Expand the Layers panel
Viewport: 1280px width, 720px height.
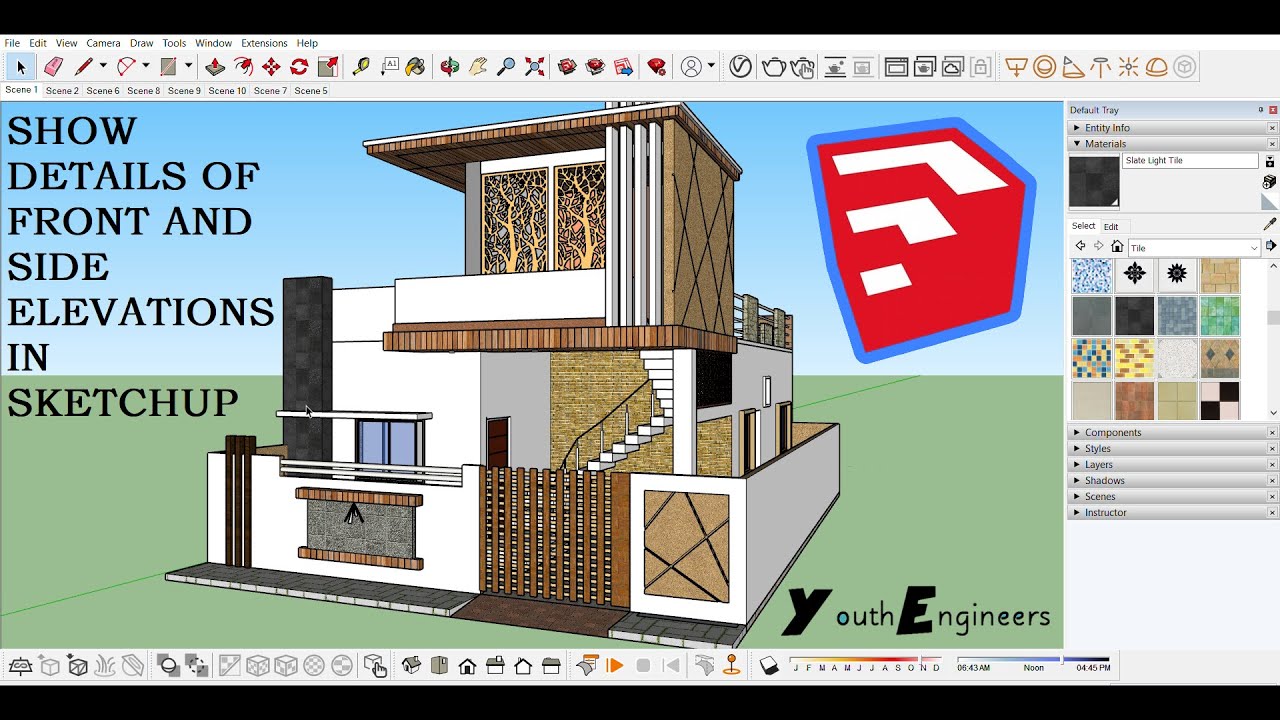tap(1172, 464)
